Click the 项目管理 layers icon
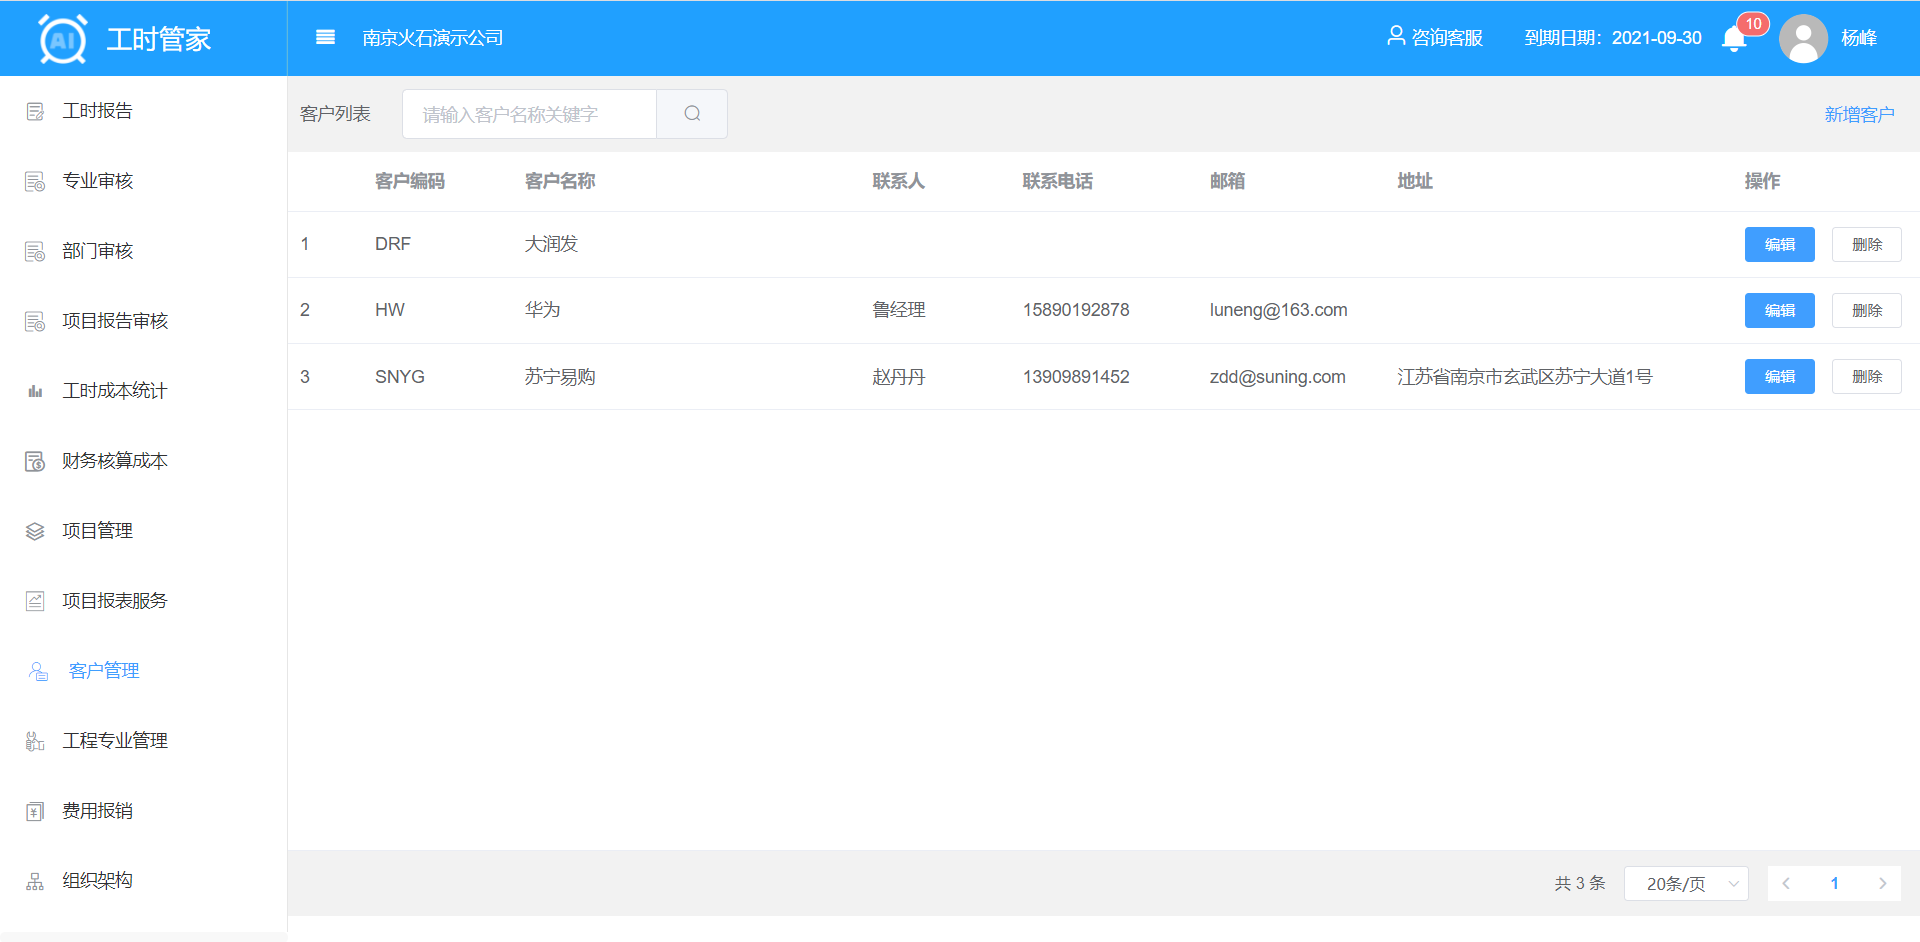Screen dimensions: 1920x942 pyautogui.click(x=35, y=531)
